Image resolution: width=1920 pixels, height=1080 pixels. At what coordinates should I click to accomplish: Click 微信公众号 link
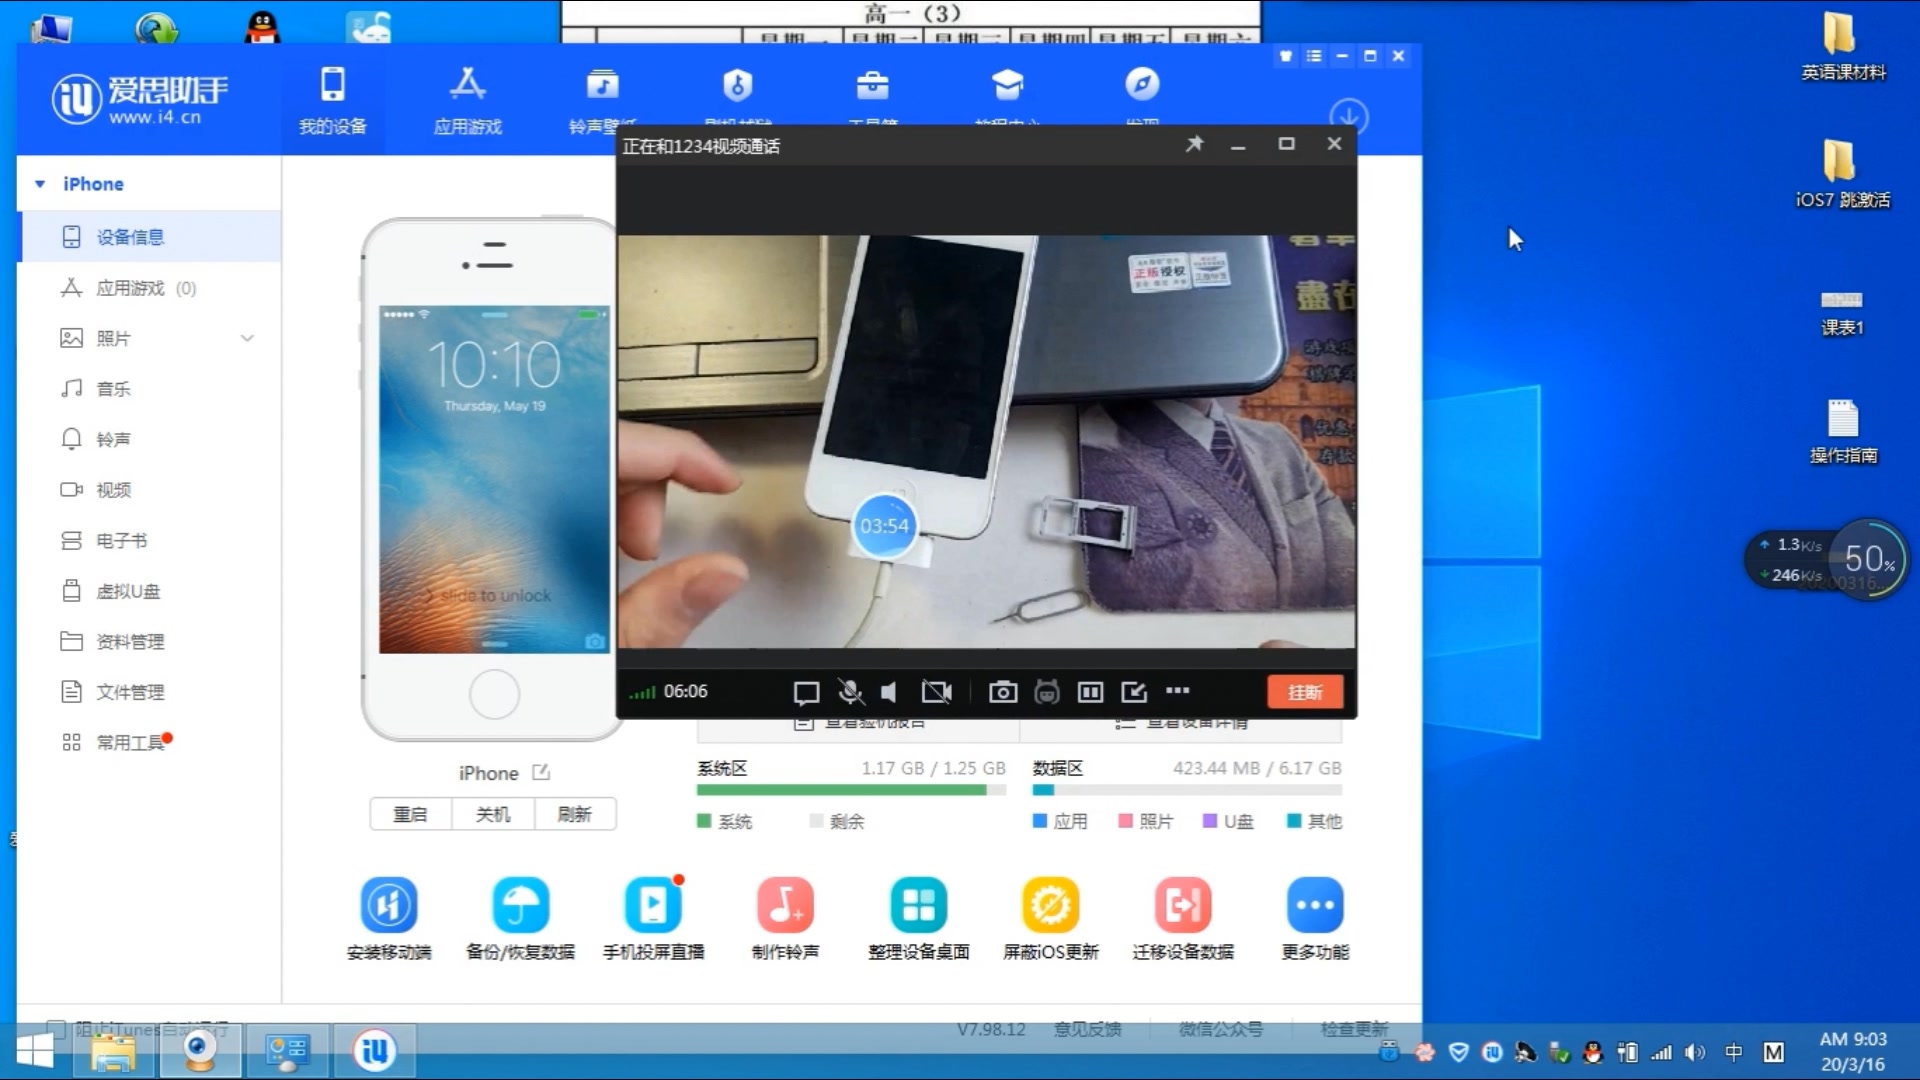(x=1221, y=1029)
